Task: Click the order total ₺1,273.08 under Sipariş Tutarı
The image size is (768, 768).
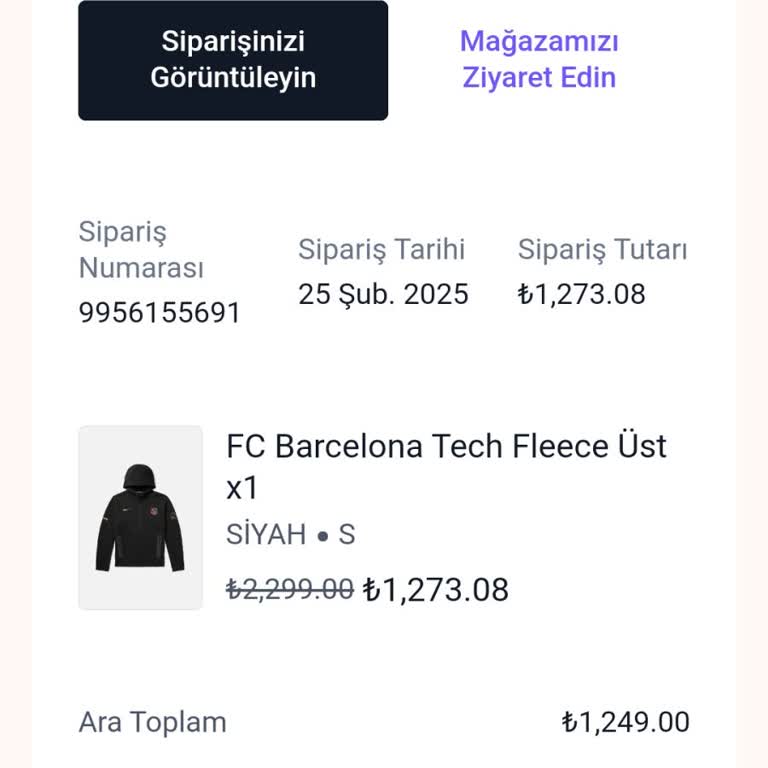Action: tap(581, 294)
